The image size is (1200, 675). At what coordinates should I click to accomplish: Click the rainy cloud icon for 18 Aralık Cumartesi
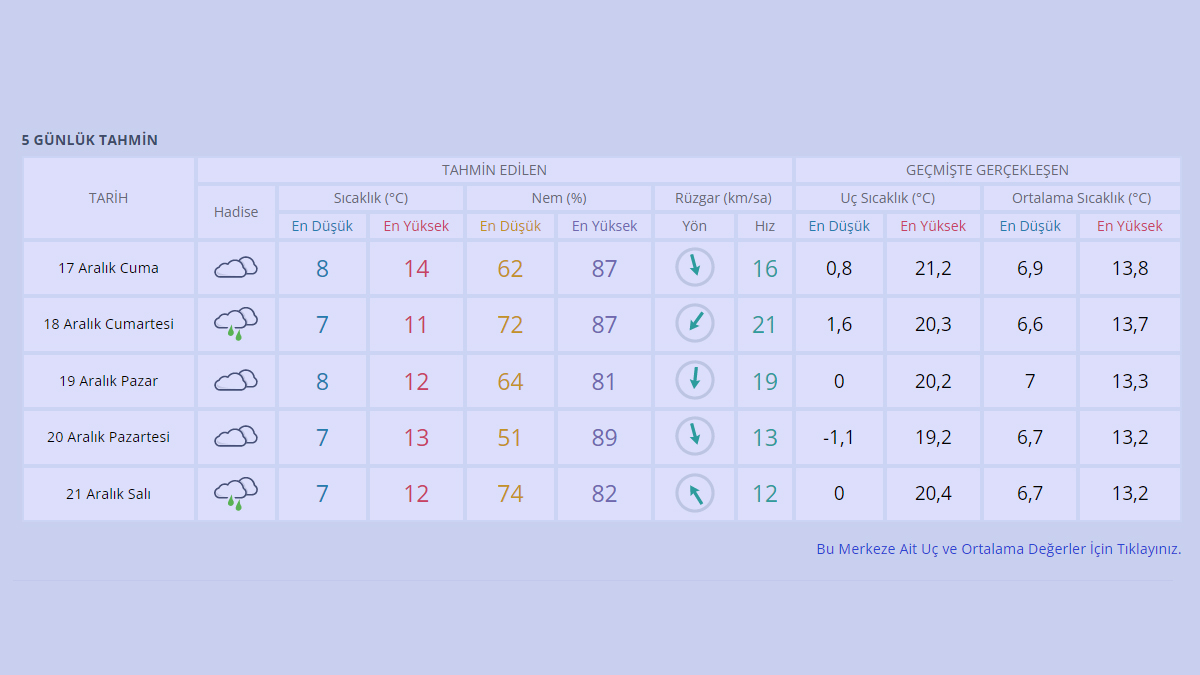pos(236,324)
